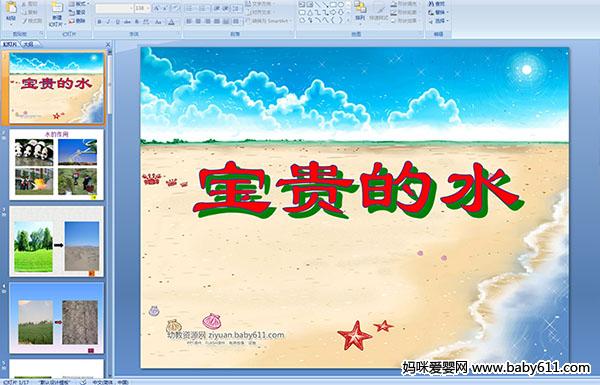This screenshot has width=600, height=385.
Task: Click the language indicator in status bar
Action: pos(110,382)
